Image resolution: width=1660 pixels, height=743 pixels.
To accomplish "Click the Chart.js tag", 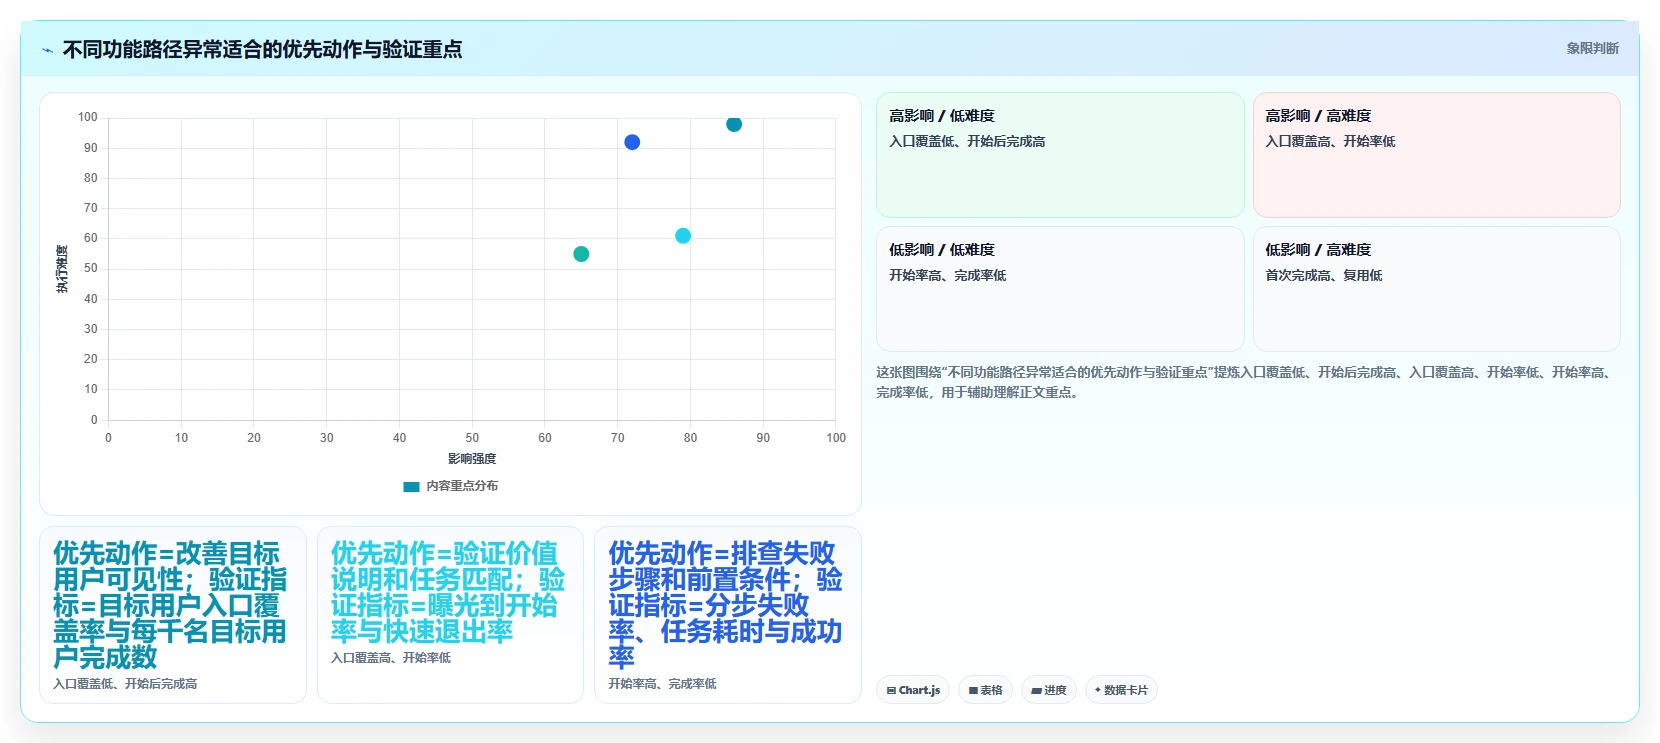I will point(913,690).
